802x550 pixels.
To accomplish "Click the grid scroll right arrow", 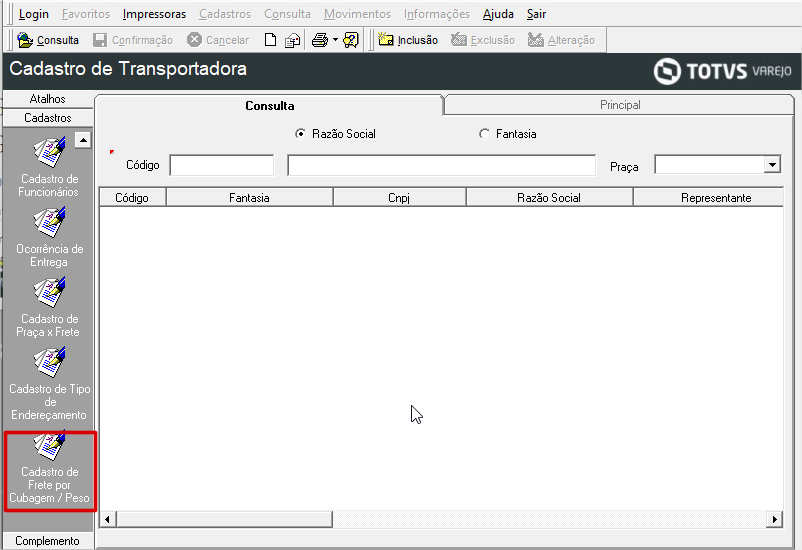I will (x=774, y=519).
